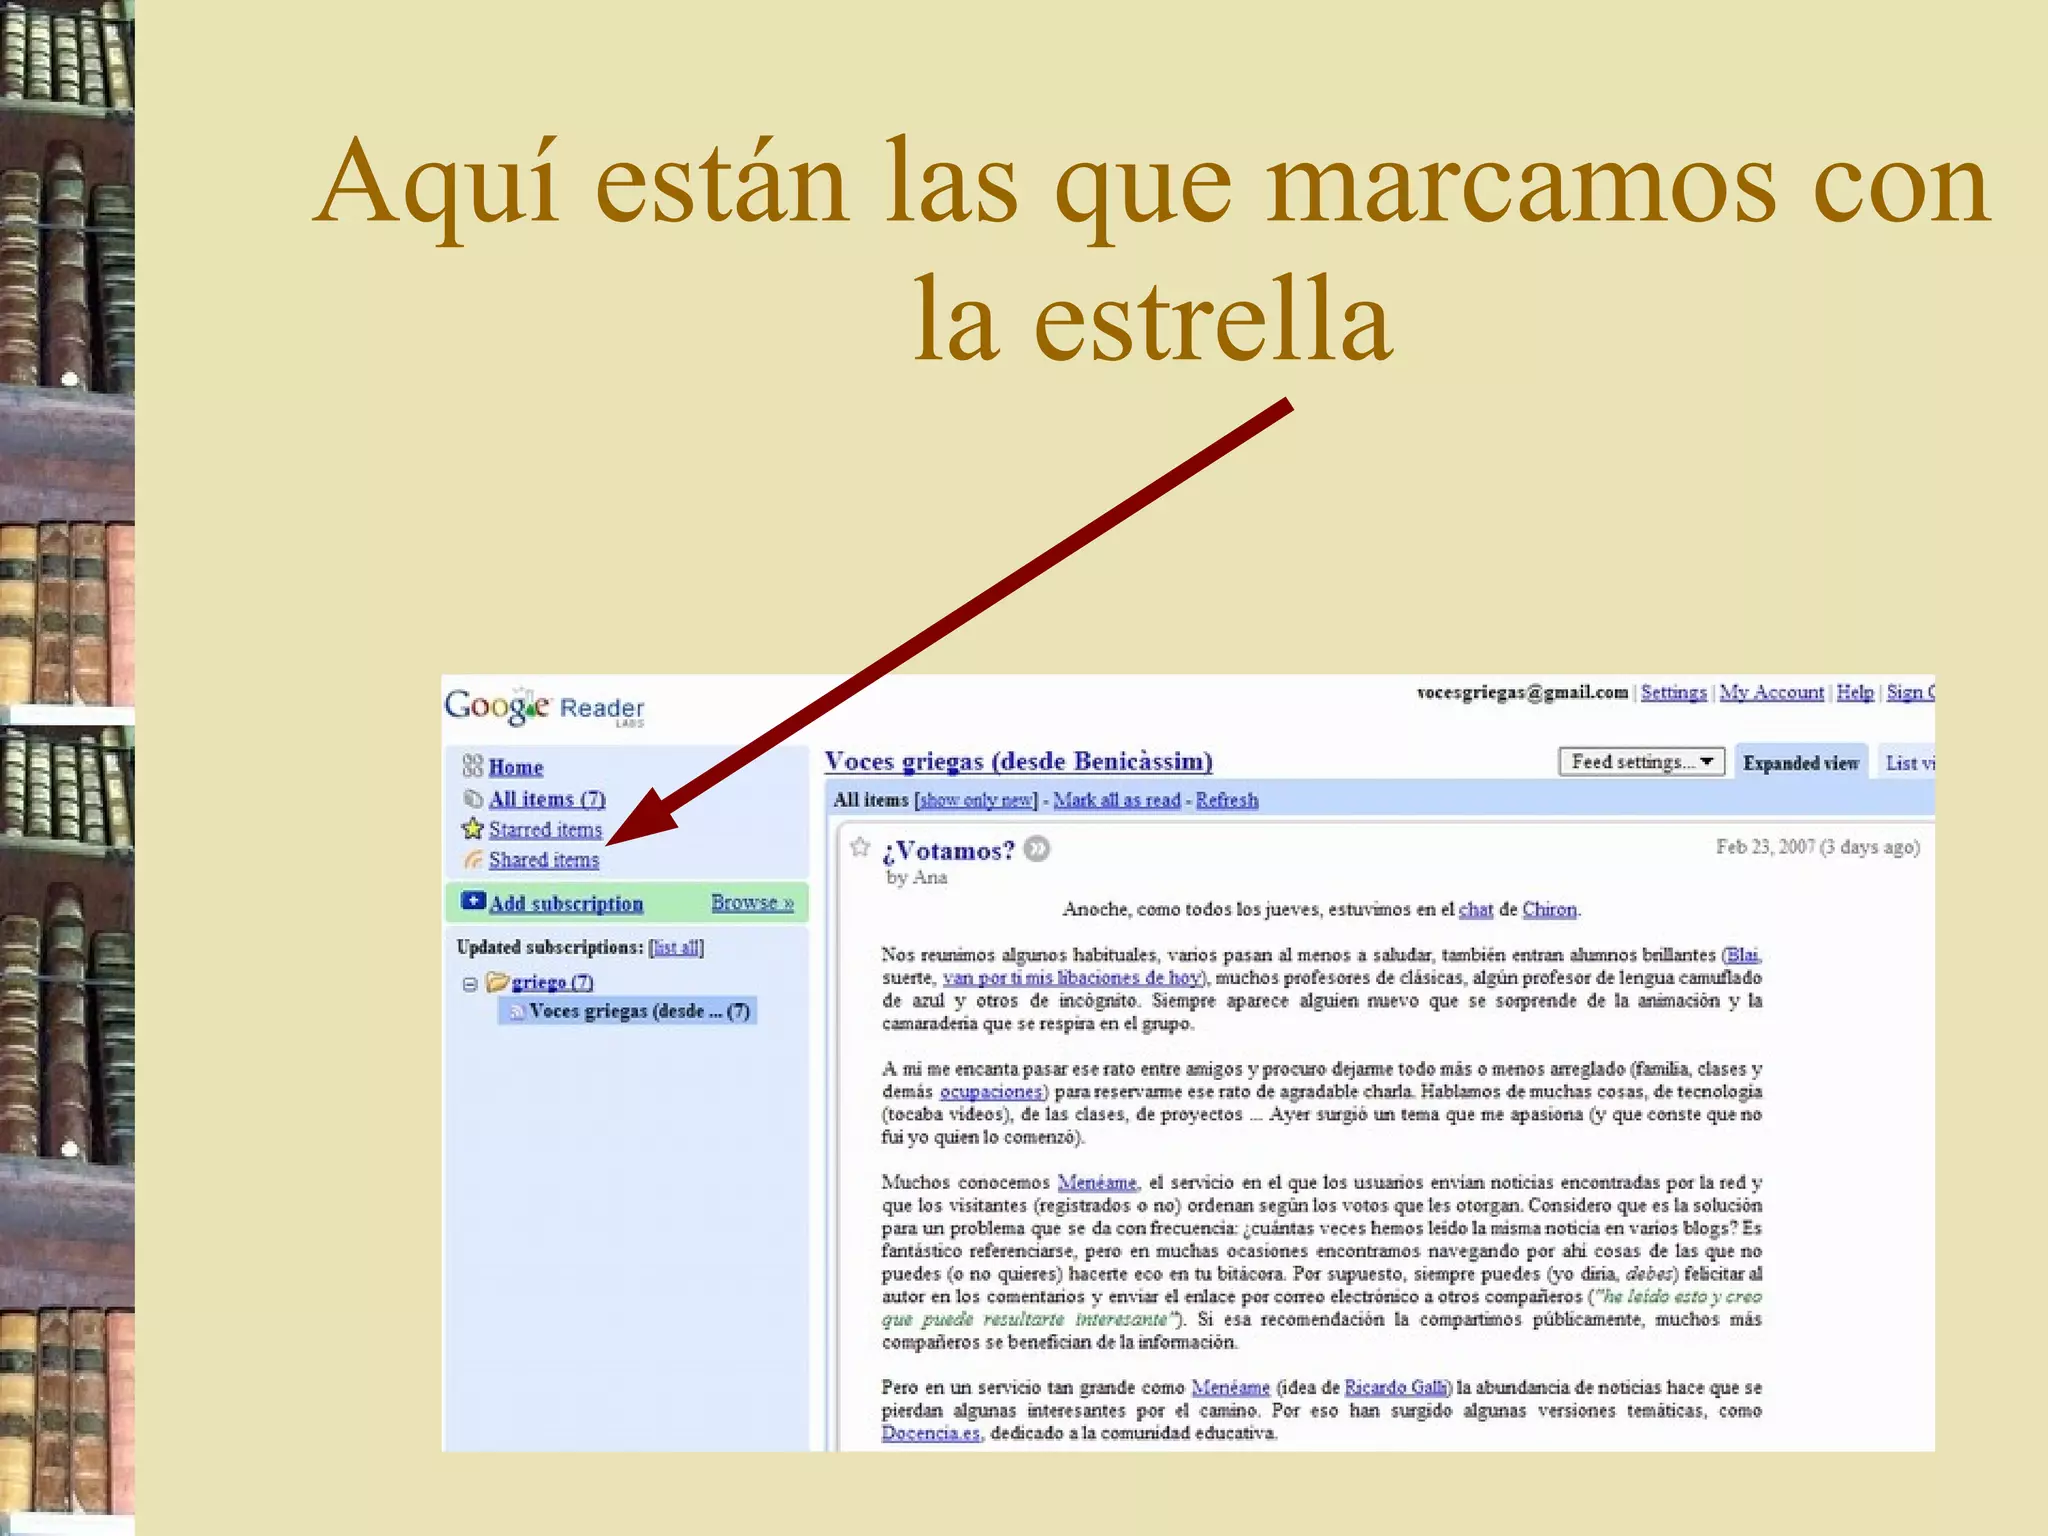This screenshot has width=2048, height=1536.
Task: Open Help link in header
Action: coord(1855,692)
